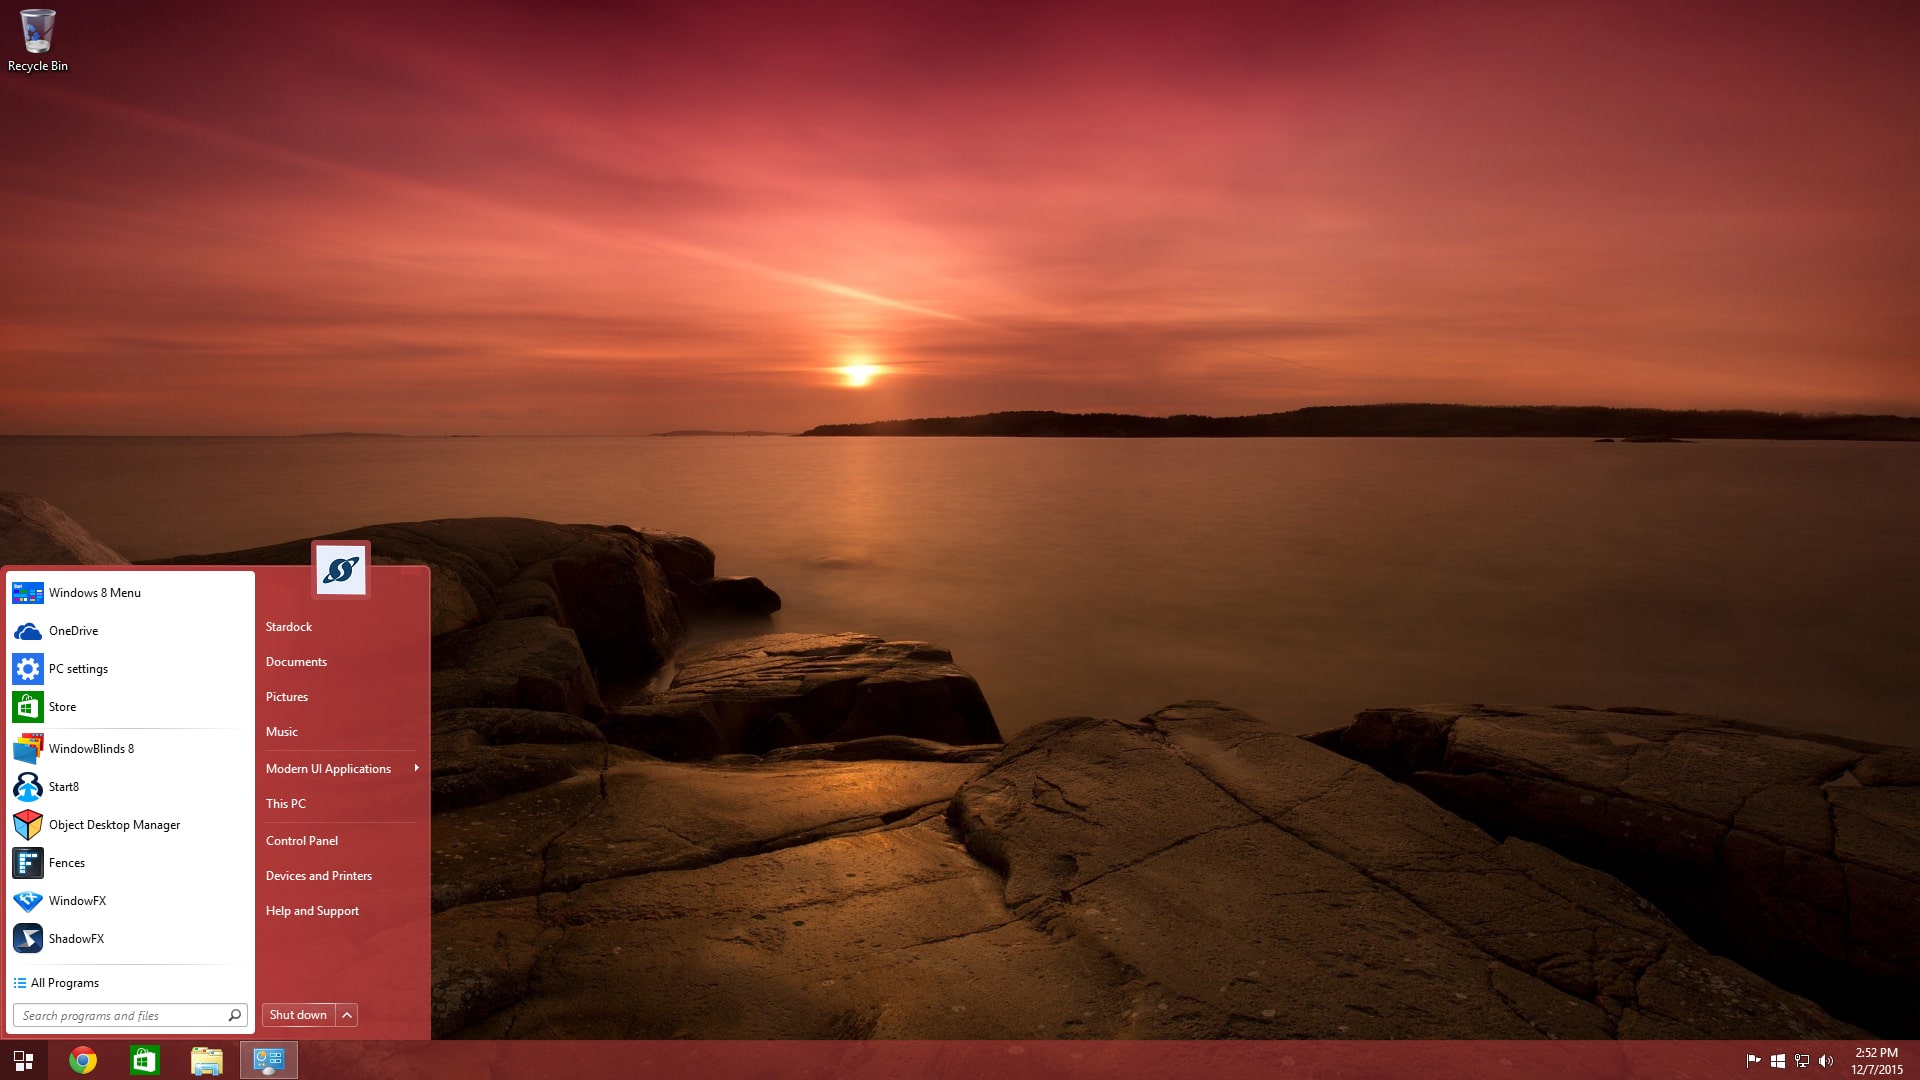Open volume speaker tray icon

[1826, 1061]
